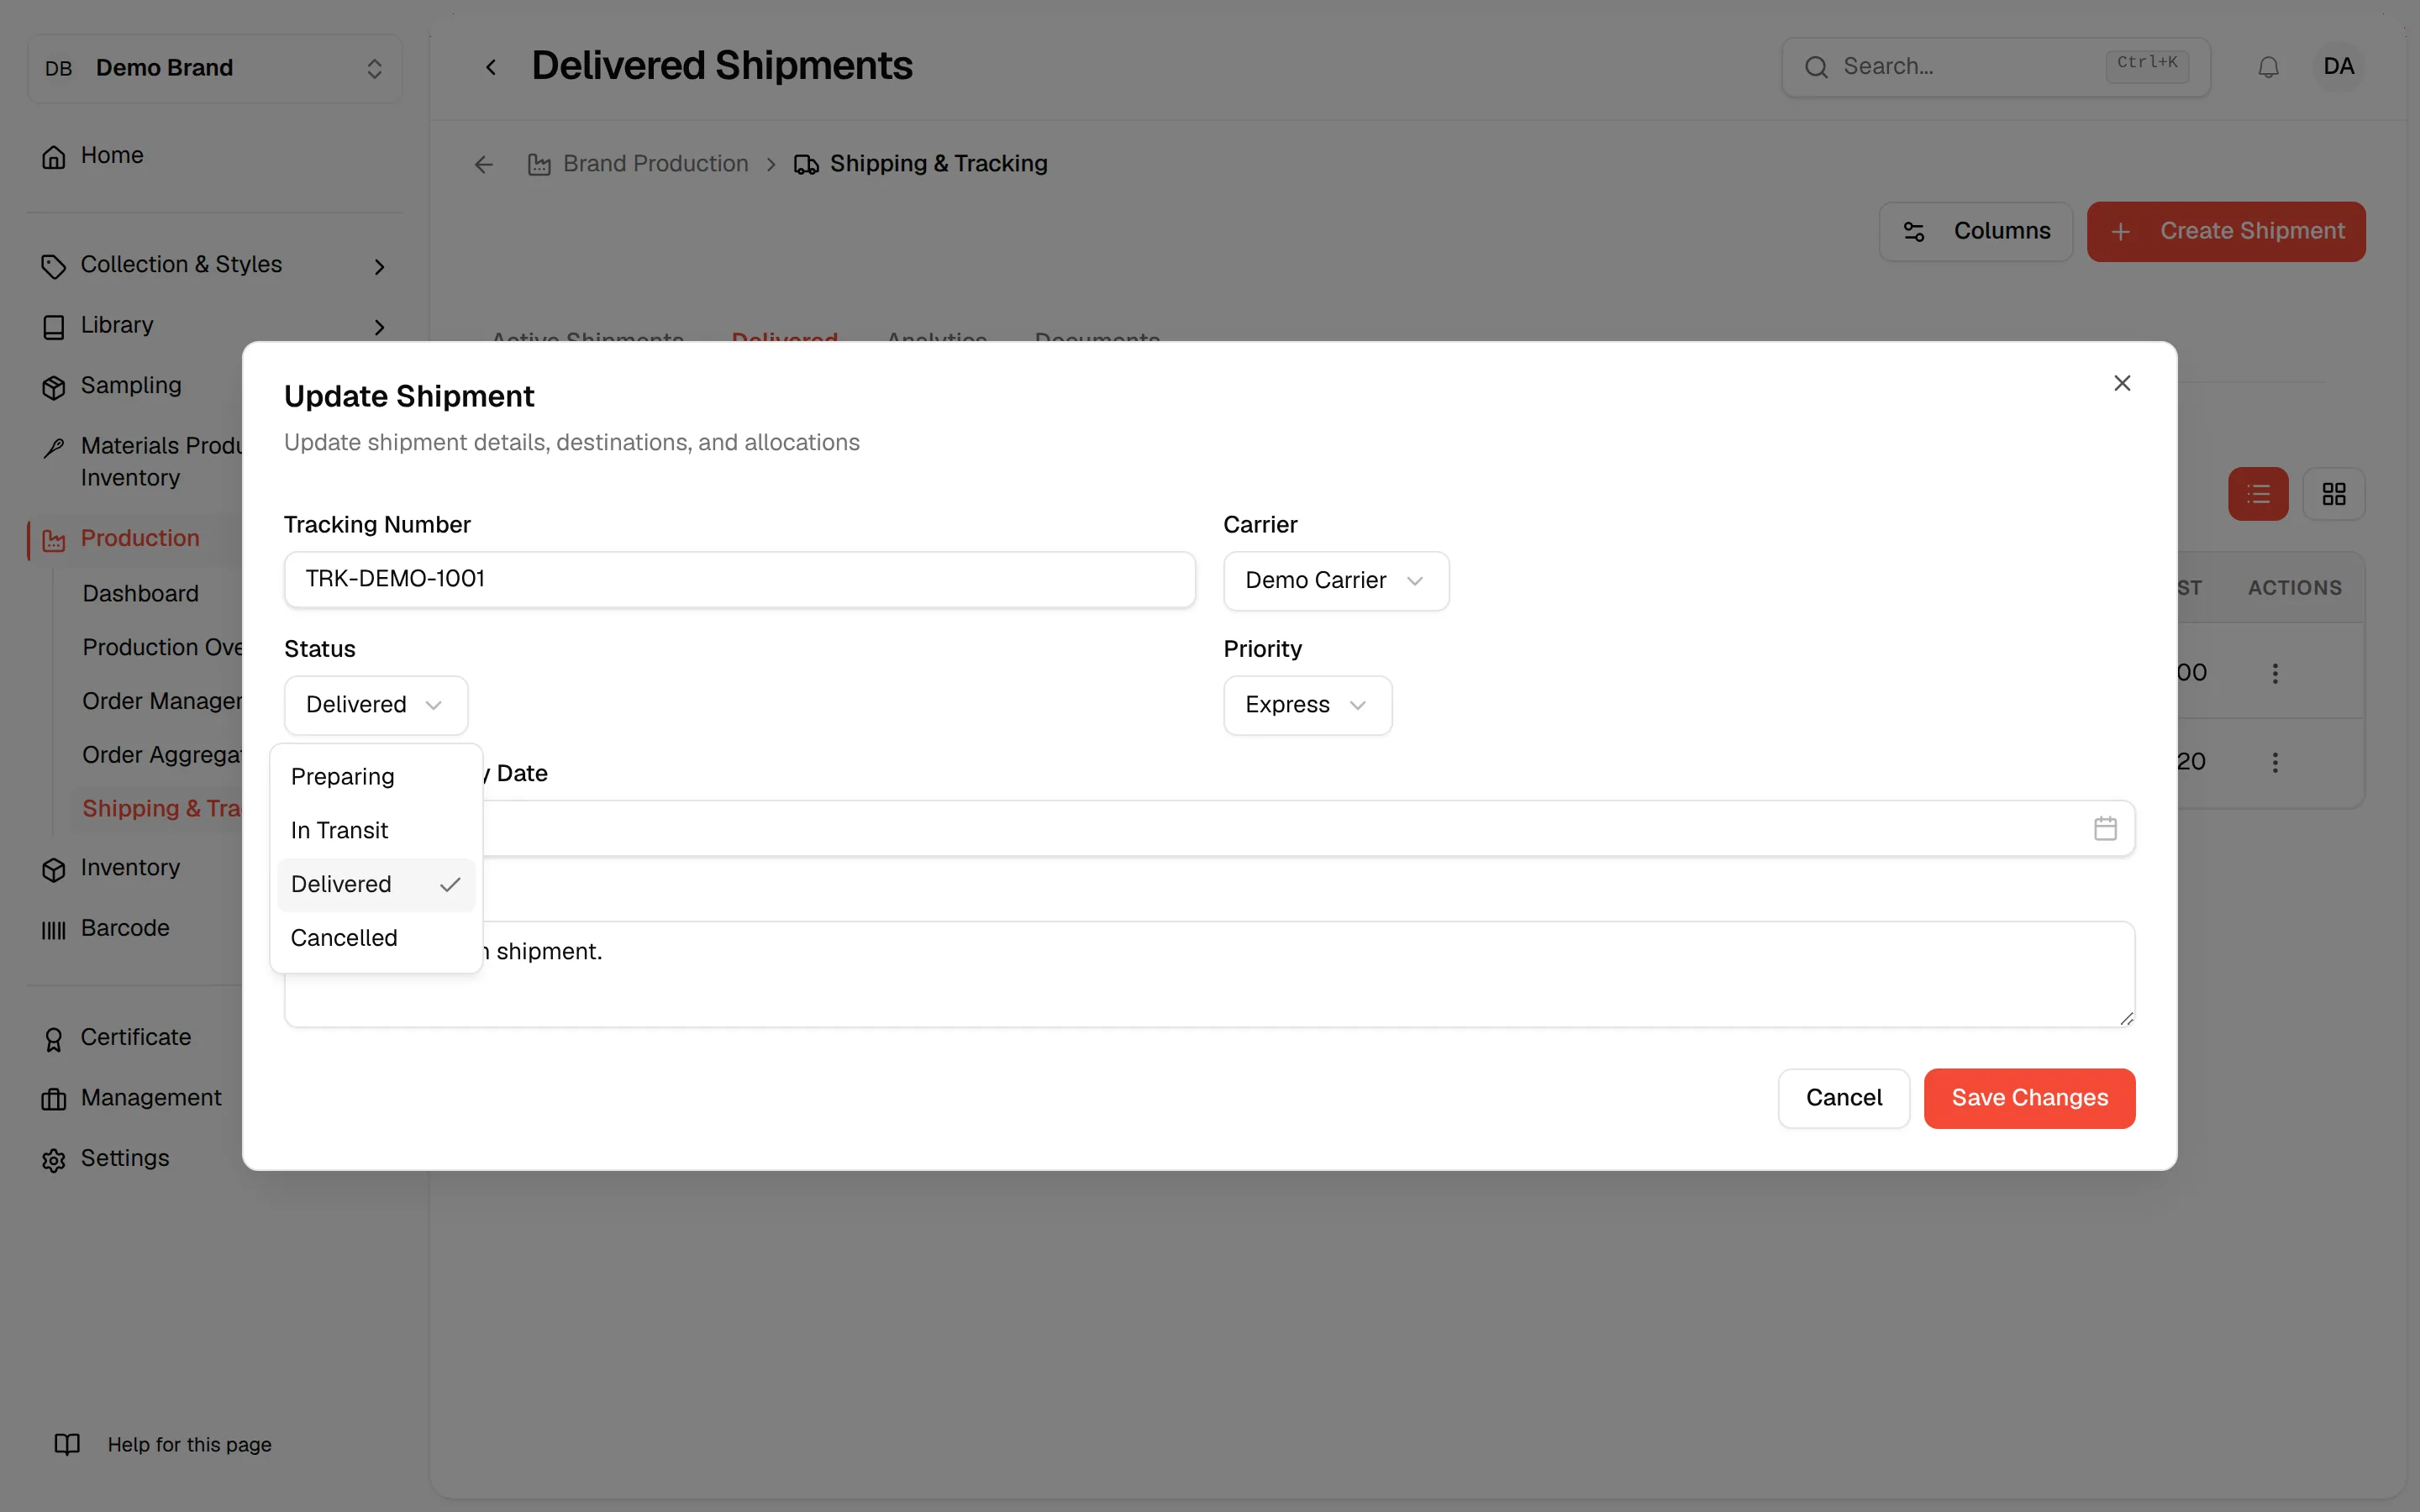2420x1512 pixels.
Task: Open the Demo Brand switcher
Action: [x=215, y=68]
